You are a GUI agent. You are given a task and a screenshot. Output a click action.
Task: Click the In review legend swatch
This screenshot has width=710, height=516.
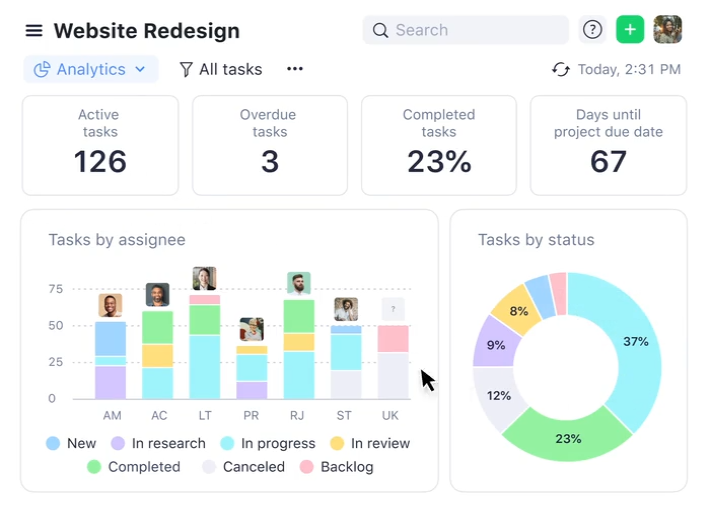pyautogui.click(x=337, y=443)
